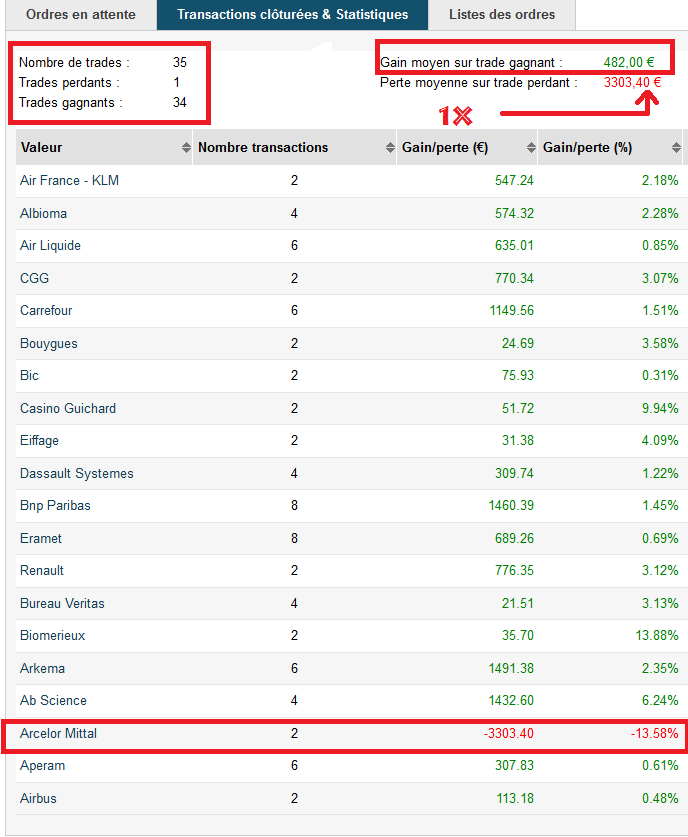The width and height of the screenshot is (688, 837).
Task: Select the -3303.40 Arcelor Mittal loss cell
Action: 509,733
